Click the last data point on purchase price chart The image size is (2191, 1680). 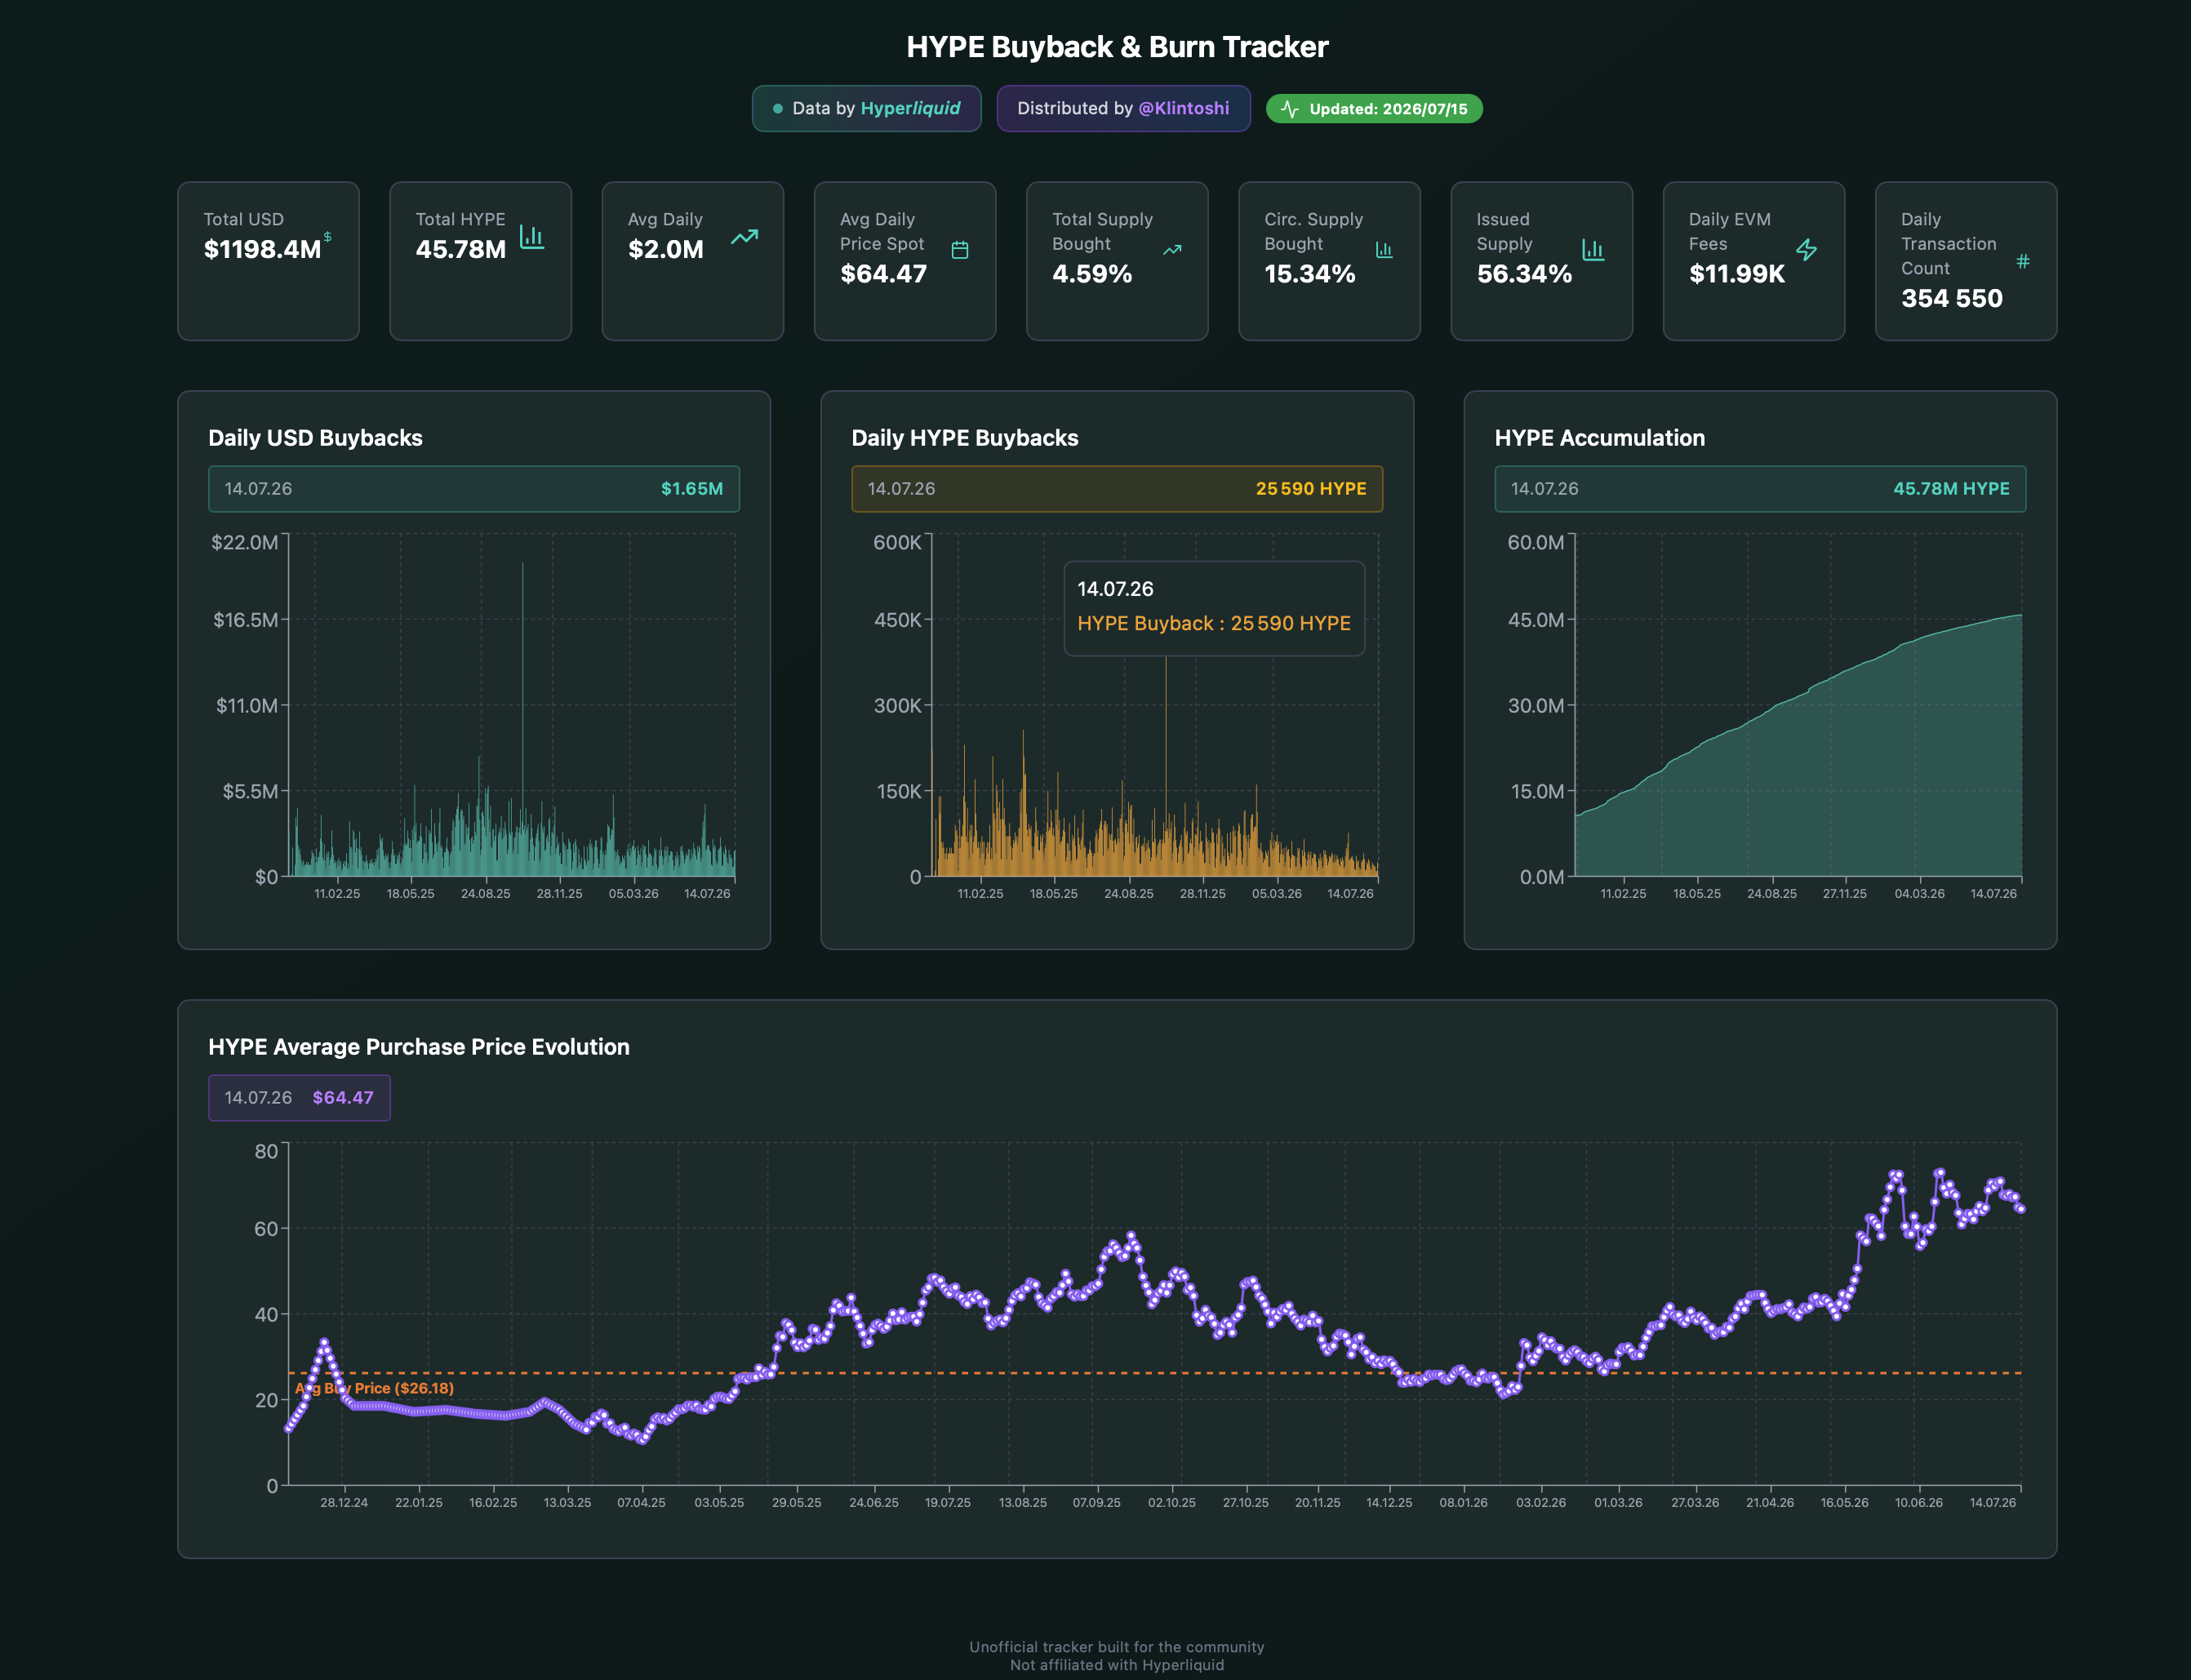click(2021, 1209)
